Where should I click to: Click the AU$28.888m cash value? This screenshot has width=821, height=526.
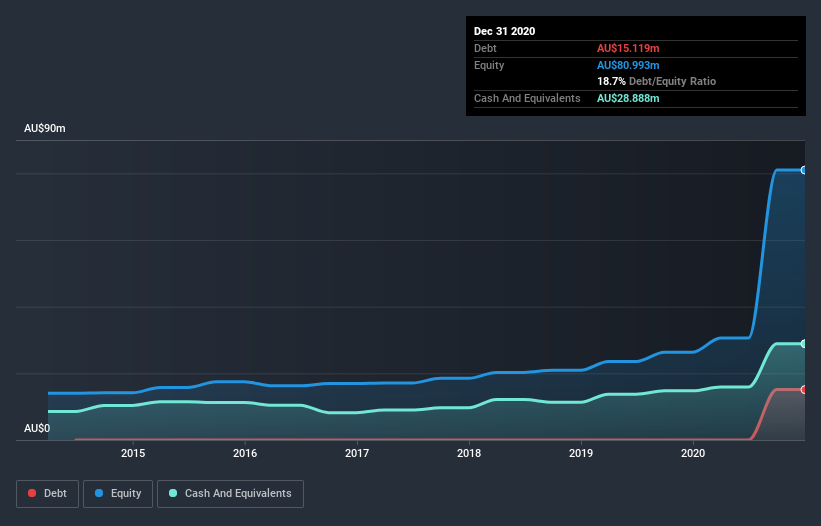pyautogui.click(x=628, y=98)
